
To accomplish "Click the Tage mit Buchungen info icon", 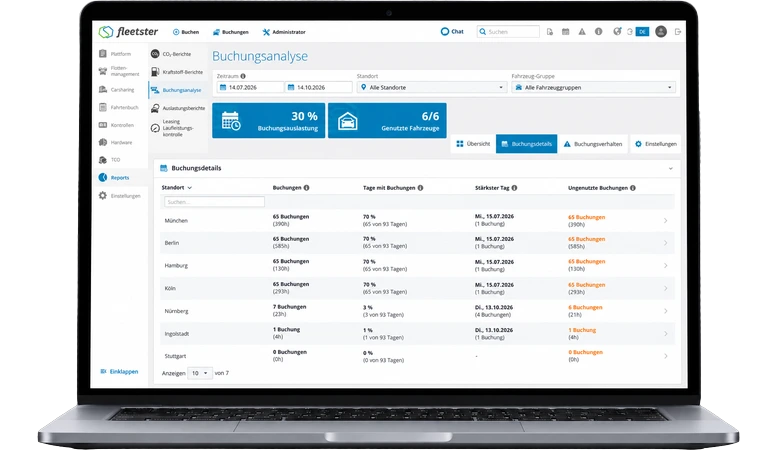I will [420, 188].
